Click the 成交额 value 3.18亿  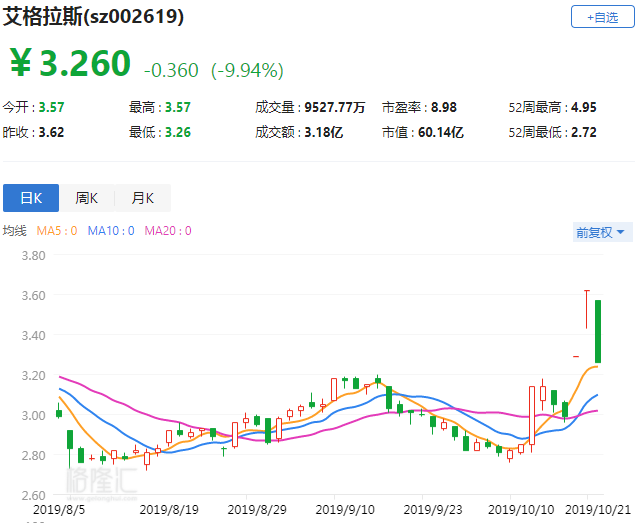click(324, 132)
